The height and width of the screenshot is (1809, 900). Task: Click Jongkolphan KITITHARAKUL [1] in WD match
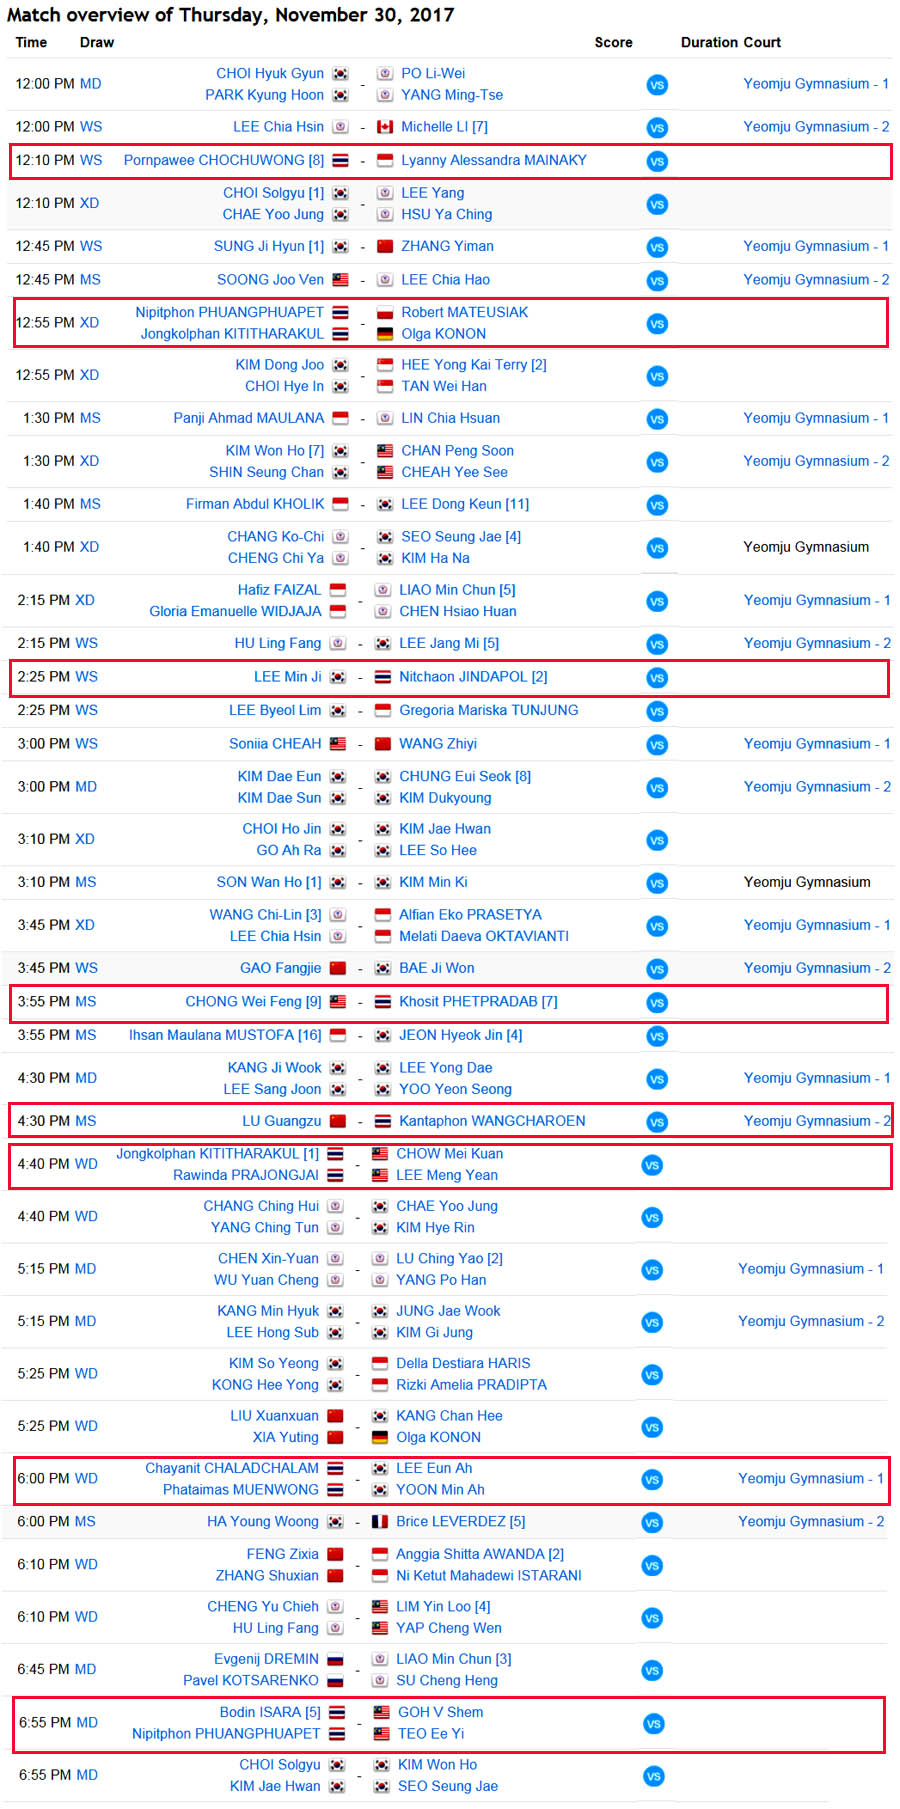coord(218,1154)
